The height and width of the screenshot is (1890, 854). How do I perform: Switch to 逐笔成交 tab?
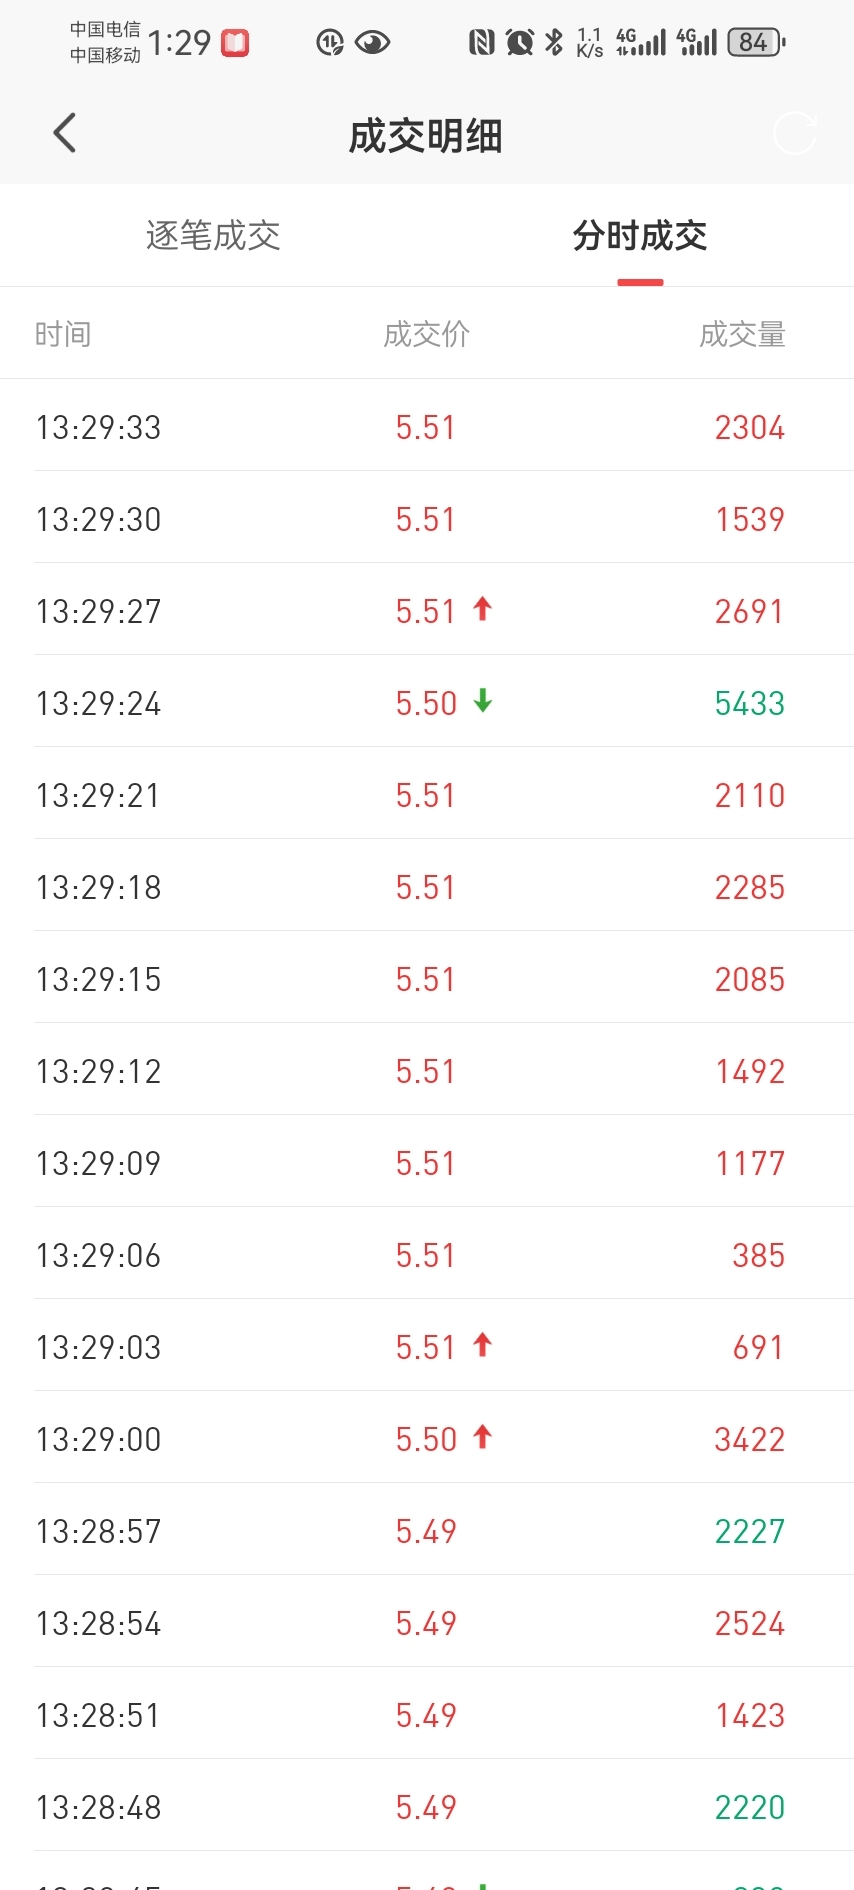pyautogui.click(x=213, y=236)
